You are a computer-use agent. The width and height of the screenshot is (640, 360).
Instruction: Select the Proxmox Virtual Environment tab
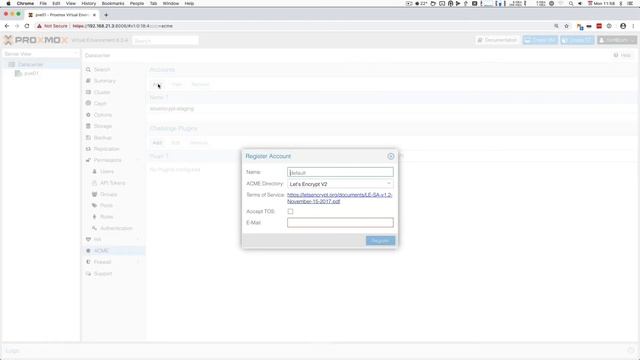(62, 15)
